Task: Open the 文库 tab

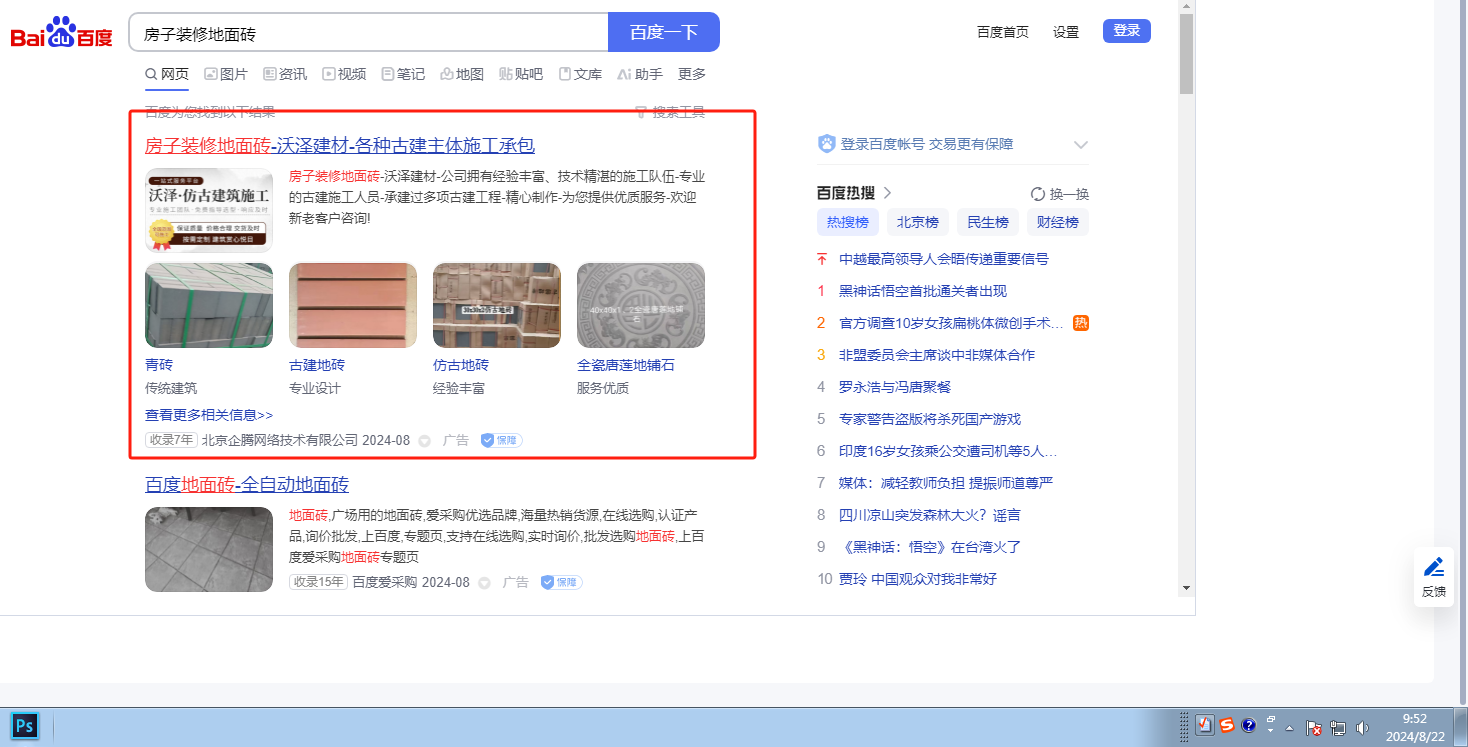Action: (580, 74)
